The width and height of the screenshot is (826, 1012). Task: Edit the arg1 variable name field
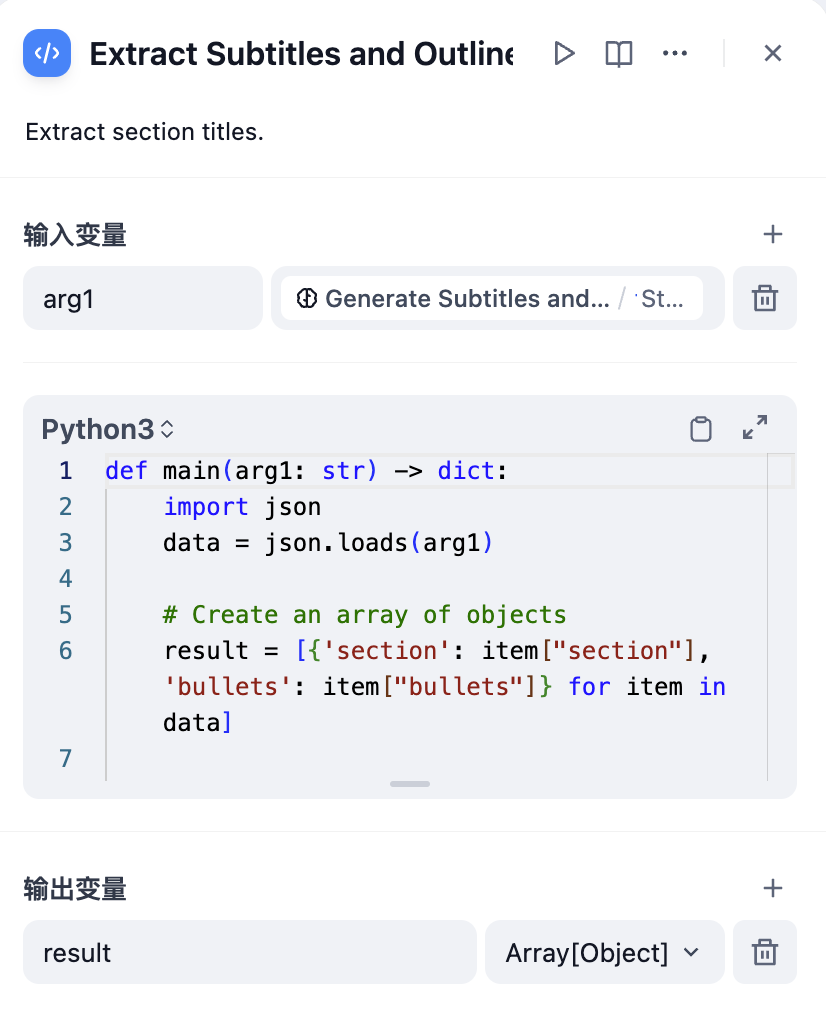coord(143,298)
